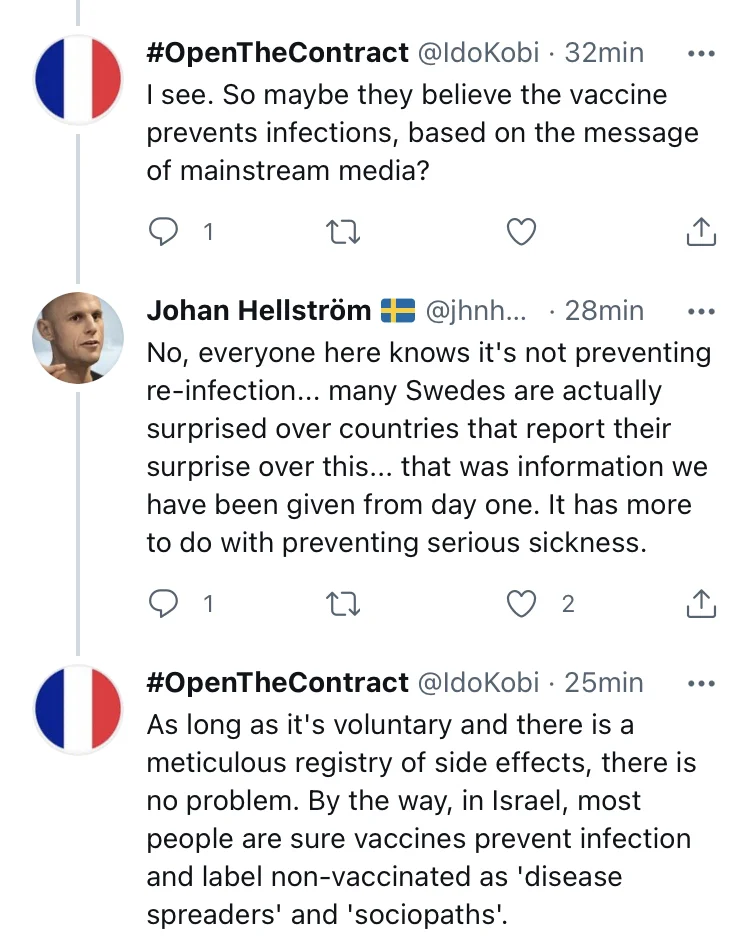Like the 32min #OpenTheContract tweet
Viewport: 750px width, 949px height.
click(x=522, y=232)
